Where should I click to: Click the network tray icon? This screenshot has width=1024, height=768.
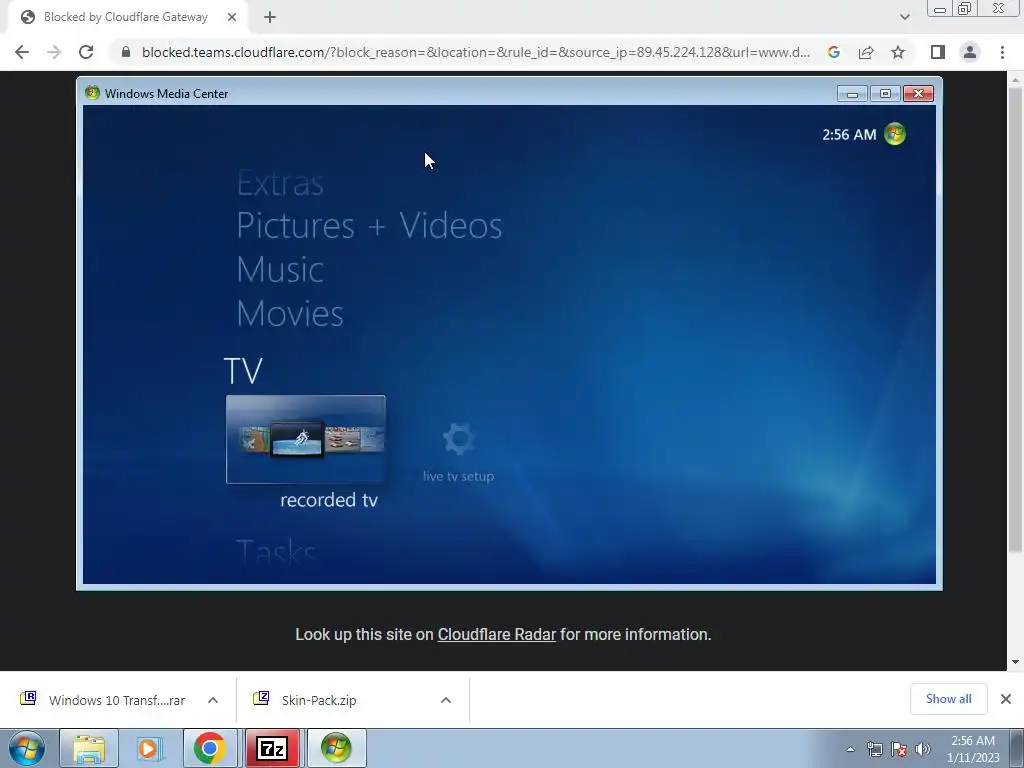(874, 749)
